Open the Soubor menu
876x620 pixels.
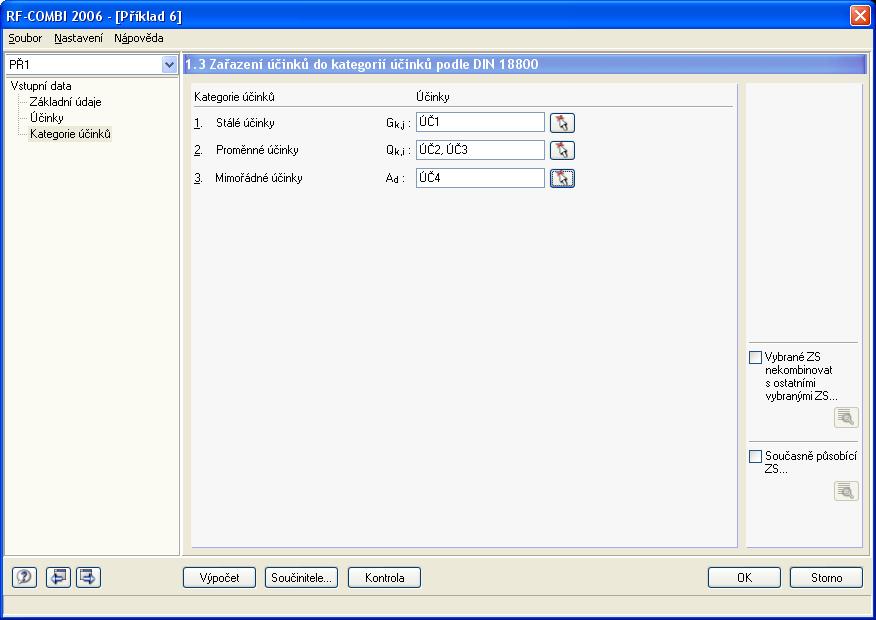[25, 39]
